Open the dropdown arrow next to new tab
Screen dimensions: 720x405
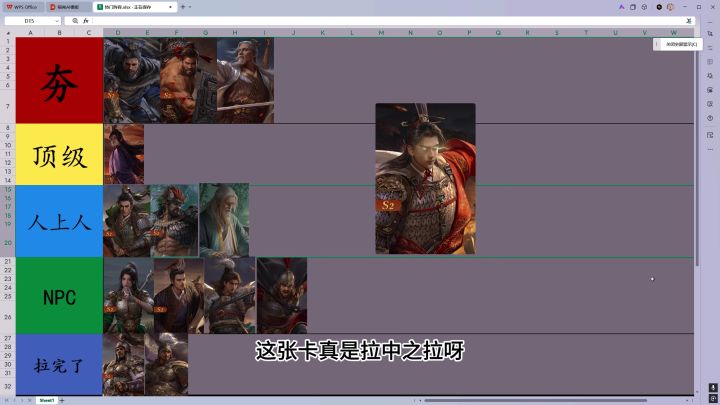pos(190,7)
